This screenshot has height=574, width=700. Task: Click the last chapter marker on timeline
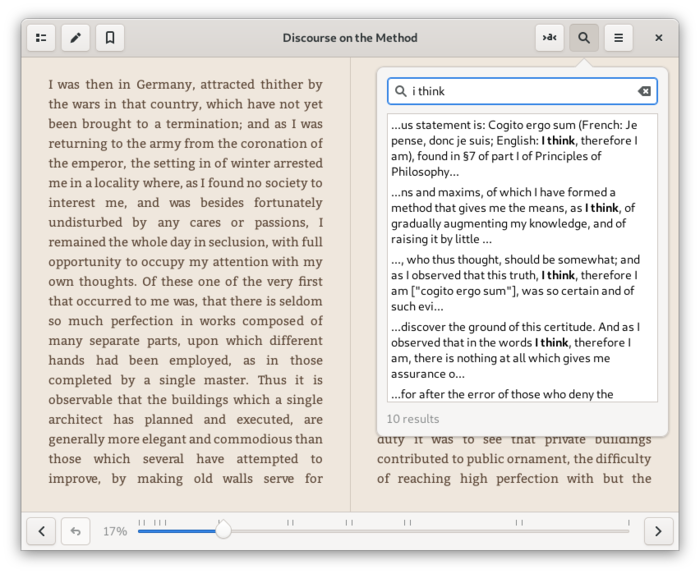click(628, 522)
